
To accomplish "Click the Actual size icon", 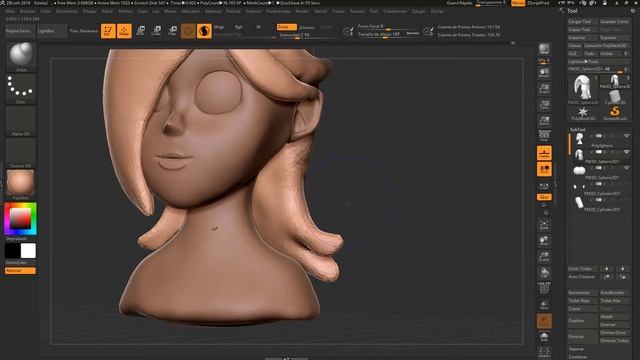I will click(544, 105).
